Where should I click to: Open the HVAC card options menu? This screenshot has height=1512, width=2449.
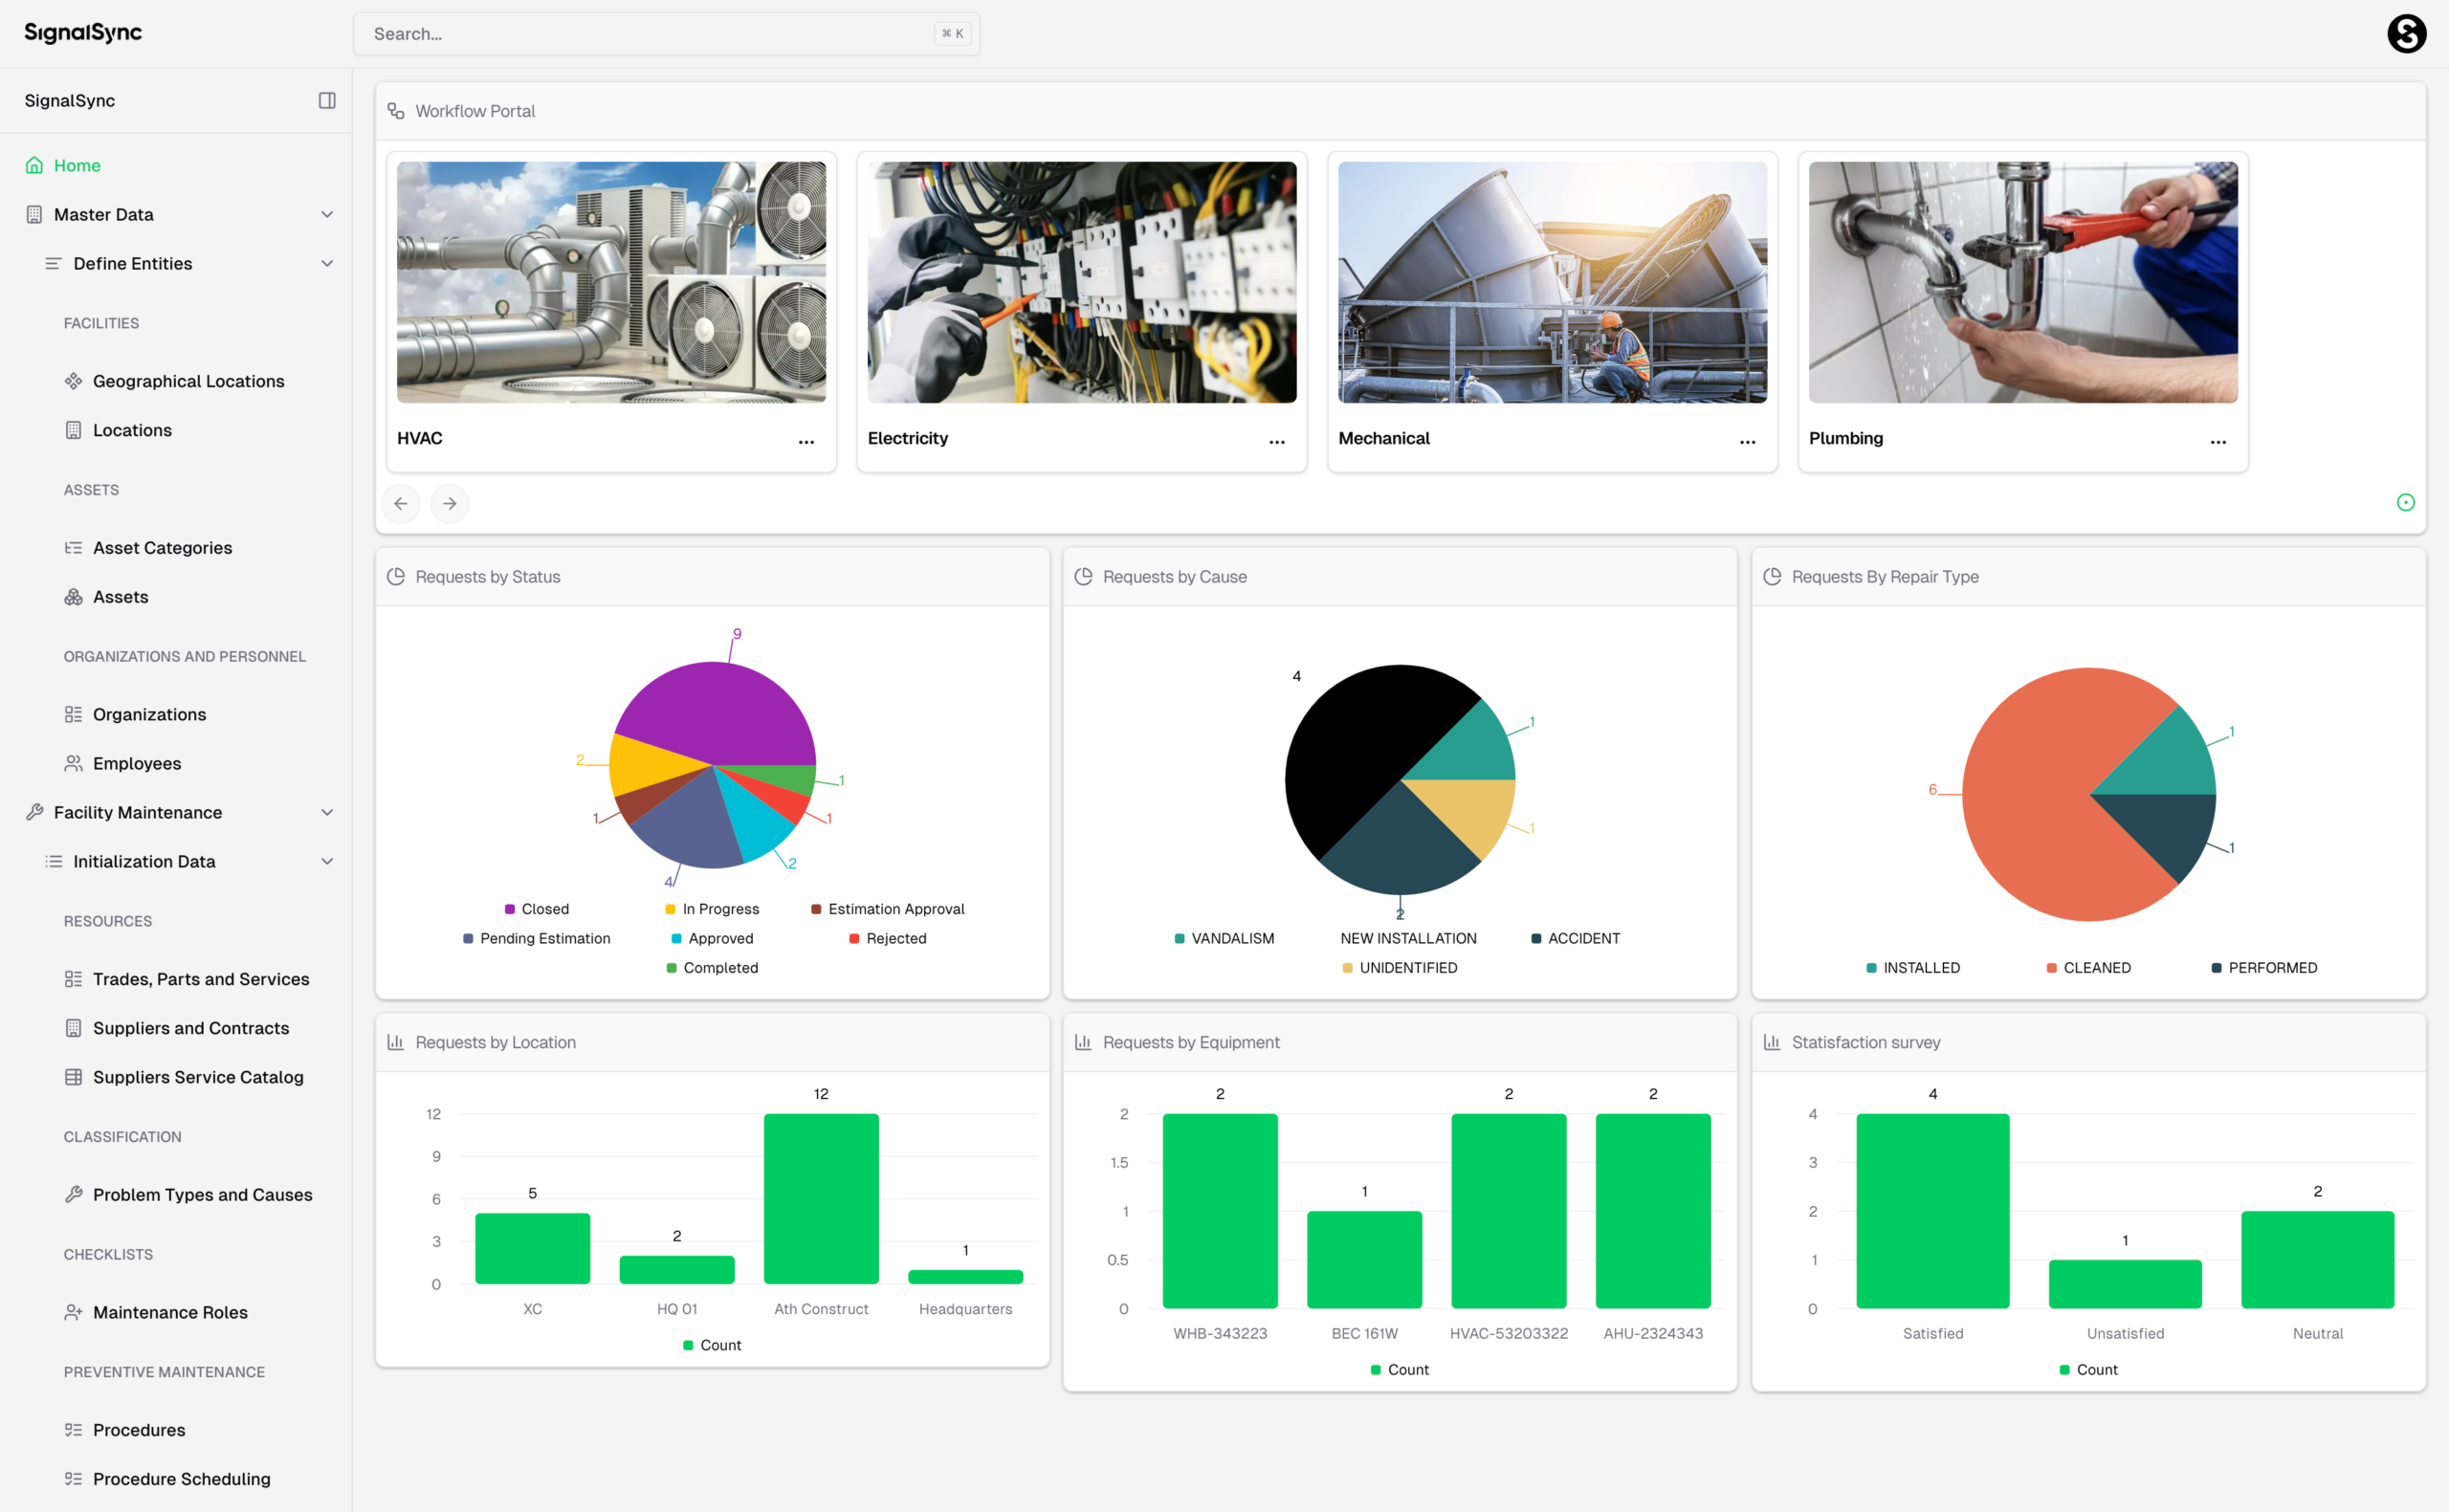[806, 441]
